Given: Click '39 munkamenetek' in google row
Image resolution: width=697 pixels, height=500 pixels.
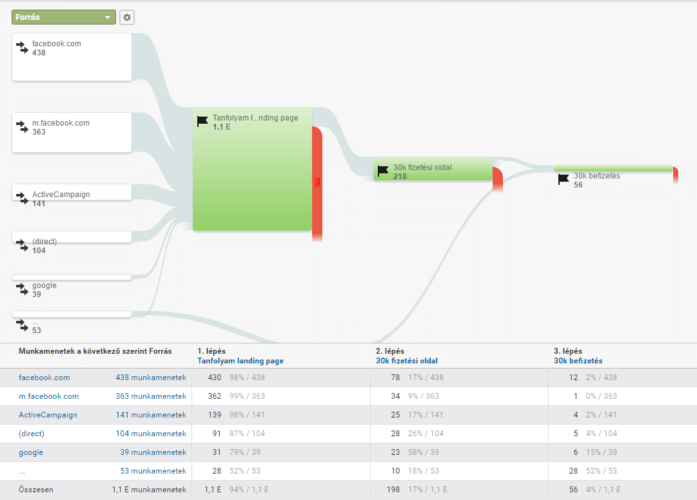Looking at the screenshot, I should point(153,452).
